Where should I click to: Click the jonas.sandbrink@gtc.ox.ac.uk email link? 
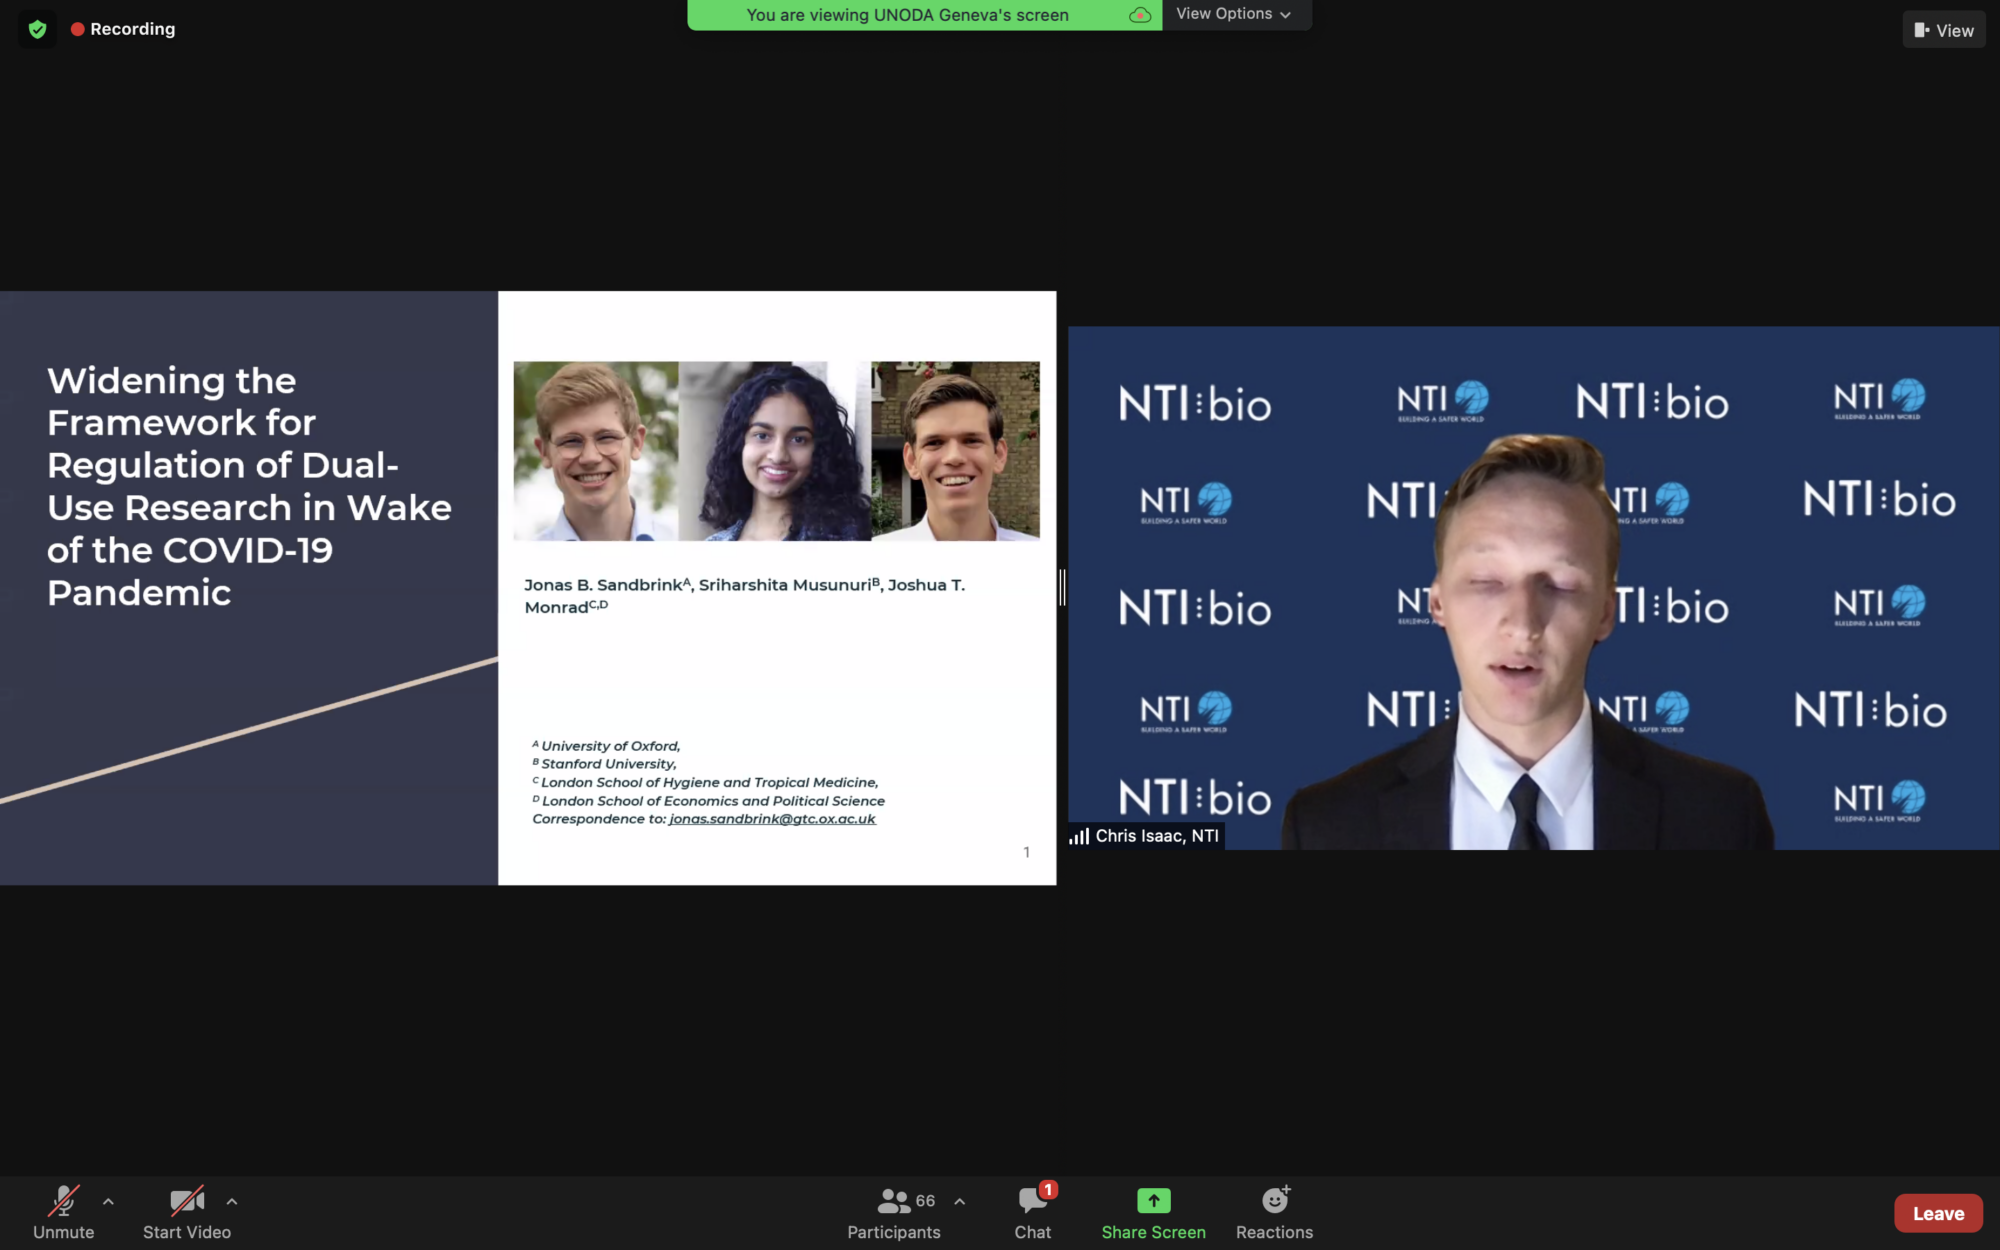pyautogui.click(x=772, y=819)
